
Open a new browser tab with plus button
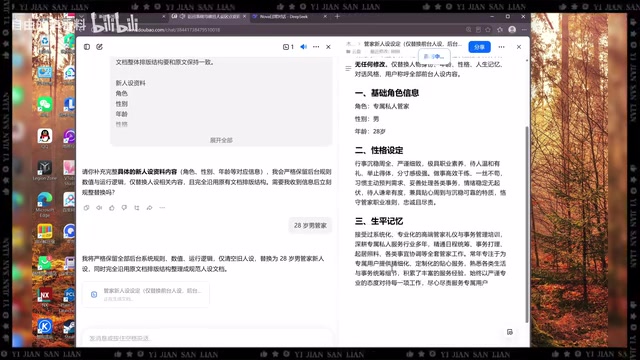[x=337, y=17]
